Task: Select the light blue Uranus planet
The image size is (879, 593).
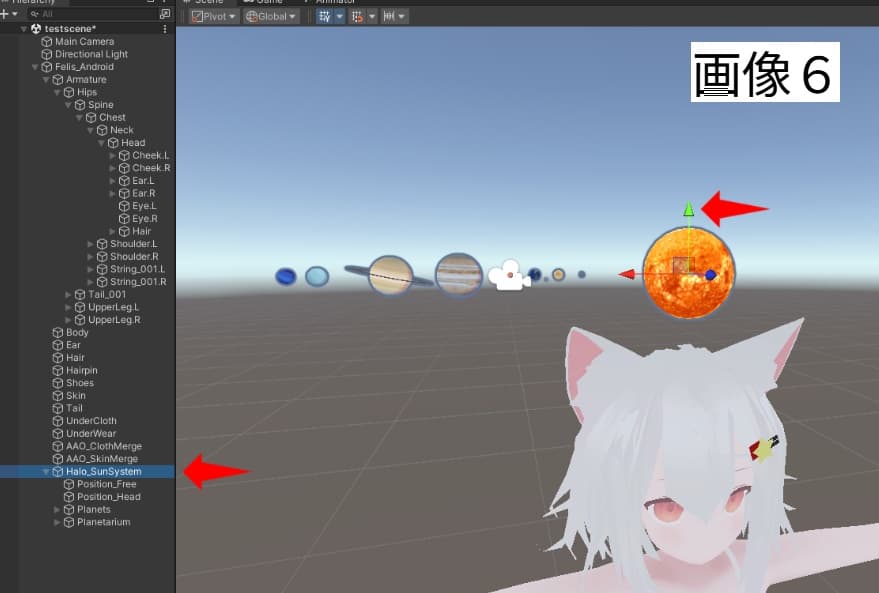Action: (317, 276)
